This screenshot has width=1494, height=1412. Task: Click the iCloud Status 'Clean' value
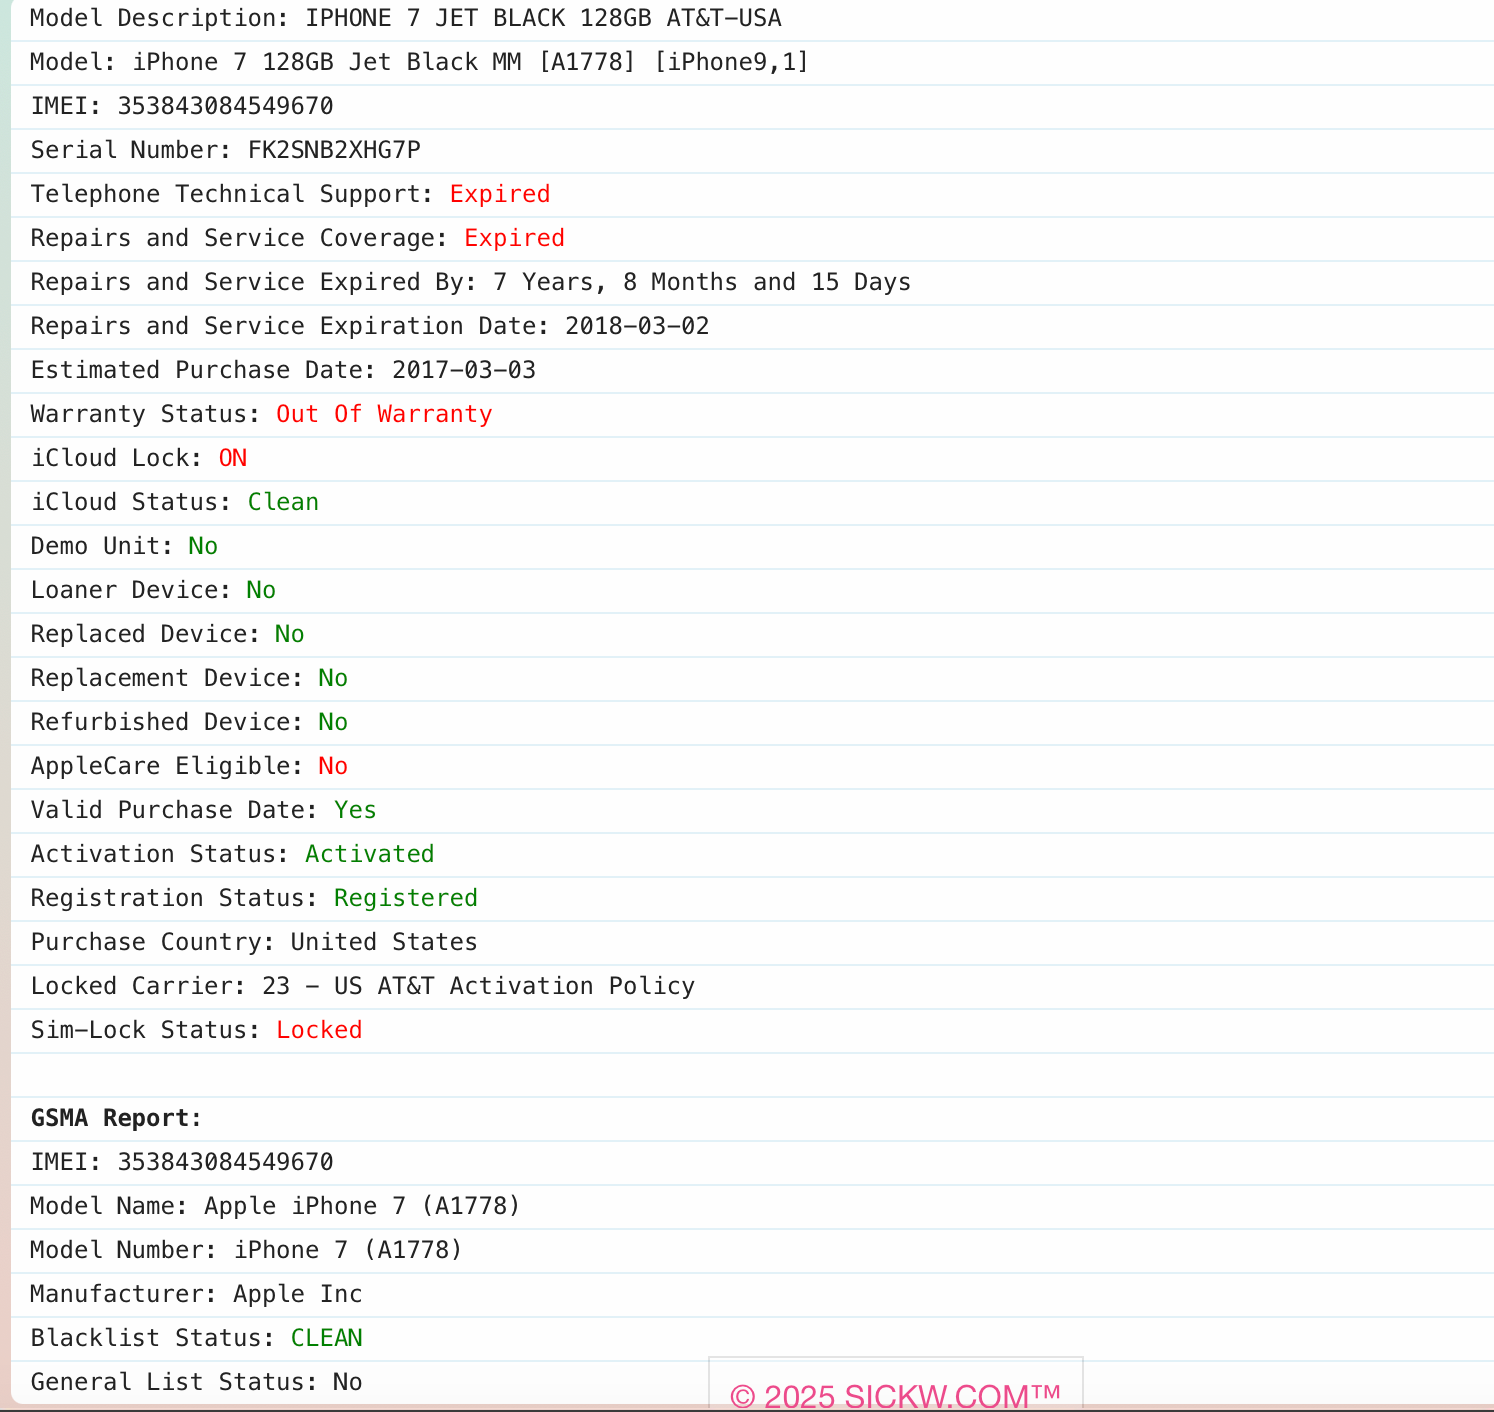[283, 502]
